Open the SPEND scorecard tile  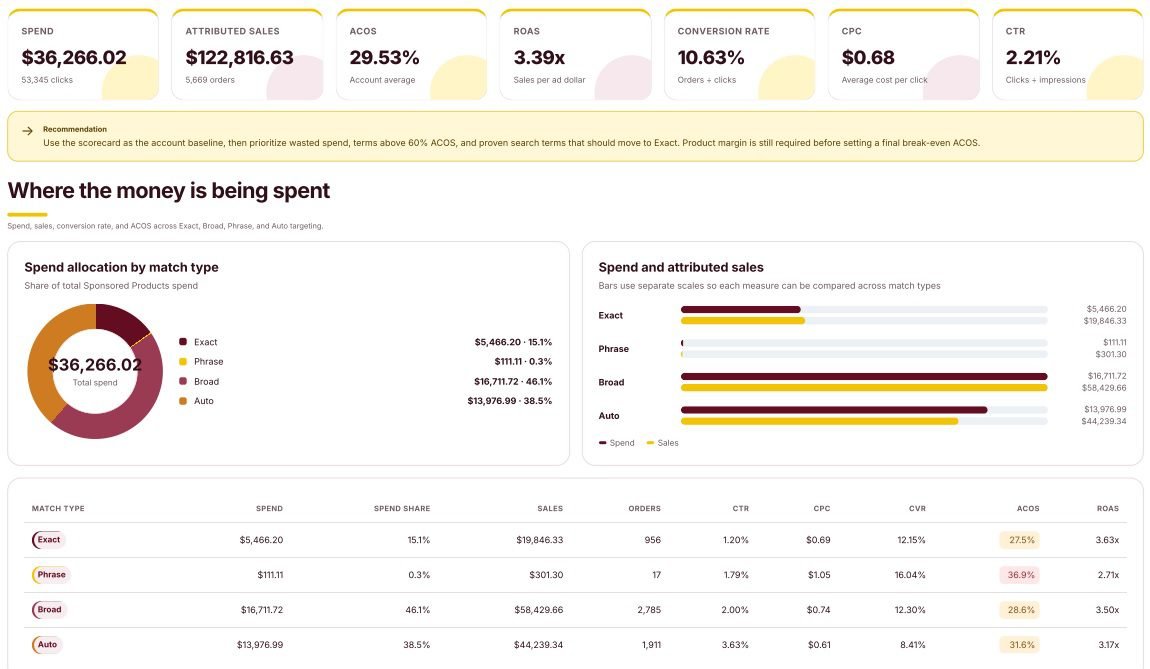tap(83, 54)
